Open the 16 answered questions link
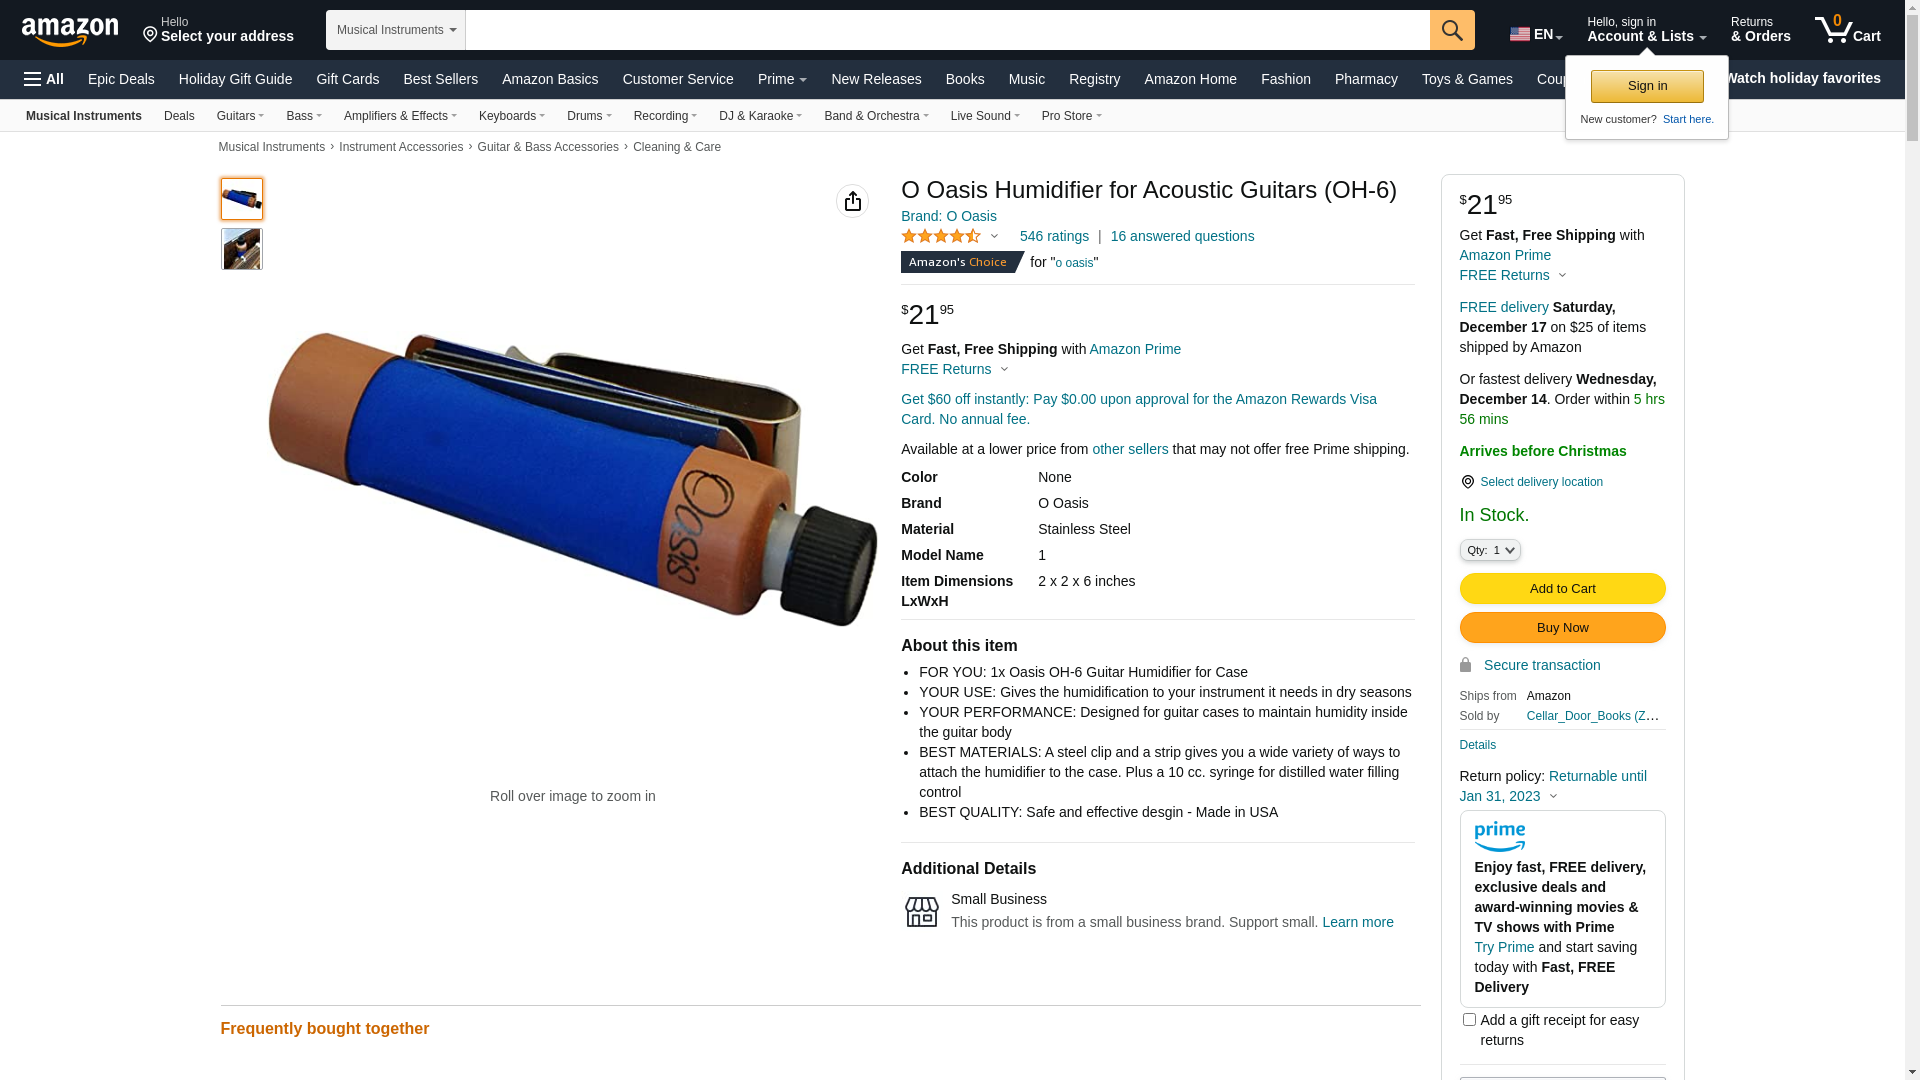The height and width of the screenshot is (1080, 1920). tap(1182, 237)
